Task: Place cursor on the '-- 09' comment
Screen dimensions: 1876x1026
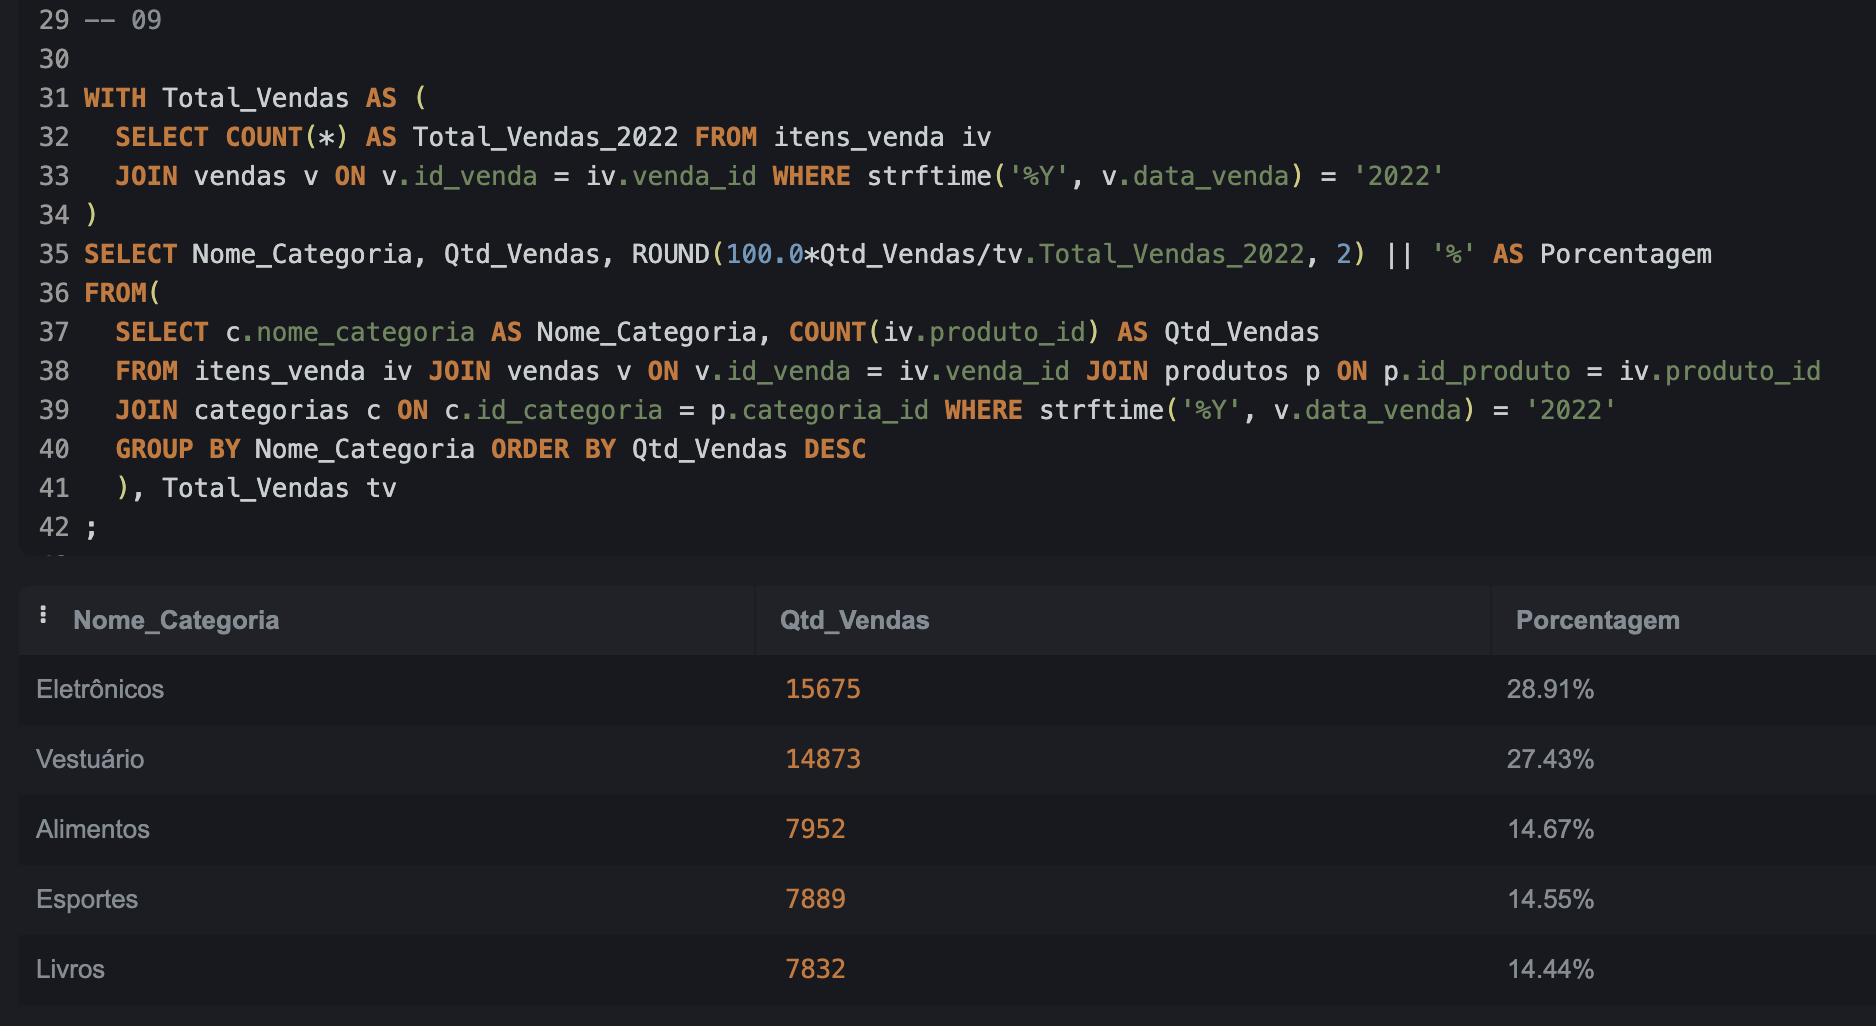Action: 123,20
